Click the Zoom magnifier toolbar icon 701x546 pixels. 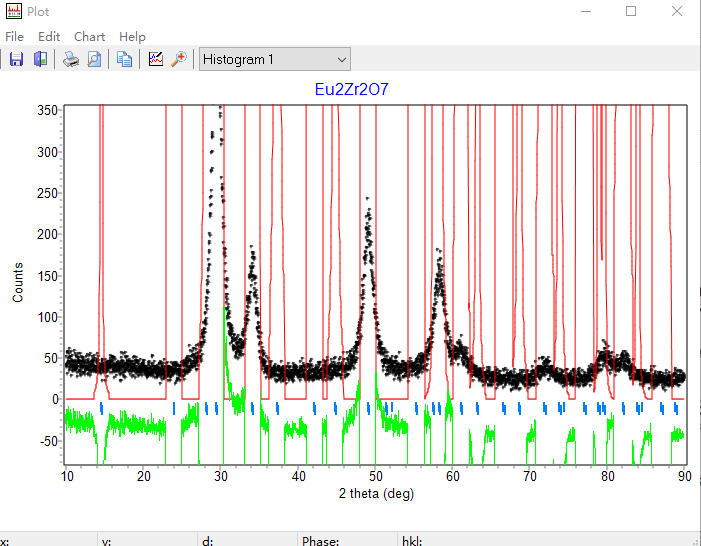(179, 59)
